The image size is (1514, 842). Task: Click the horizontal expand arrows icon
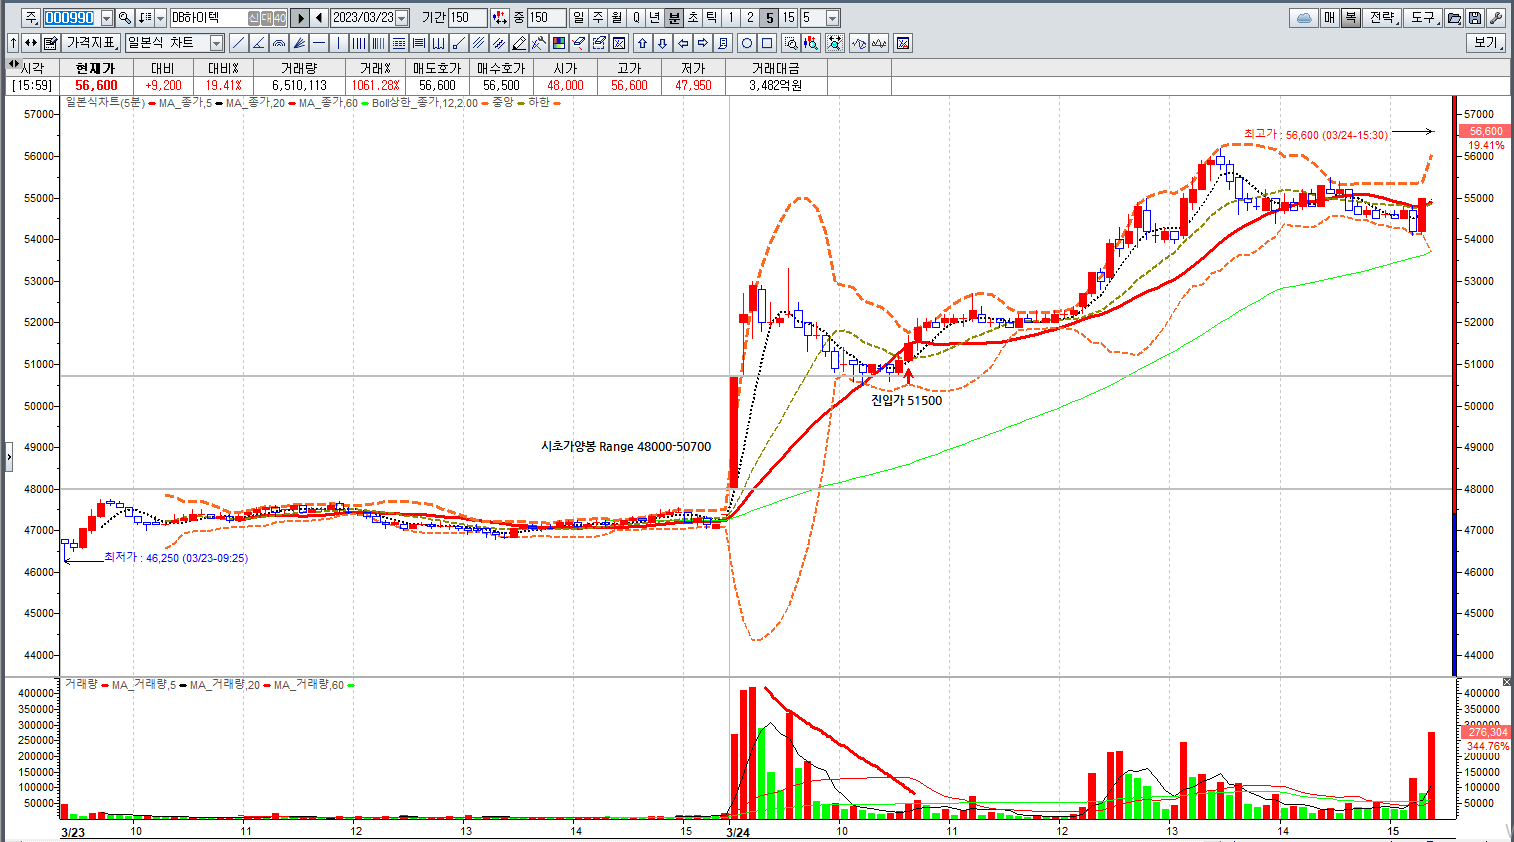[31, 43]
